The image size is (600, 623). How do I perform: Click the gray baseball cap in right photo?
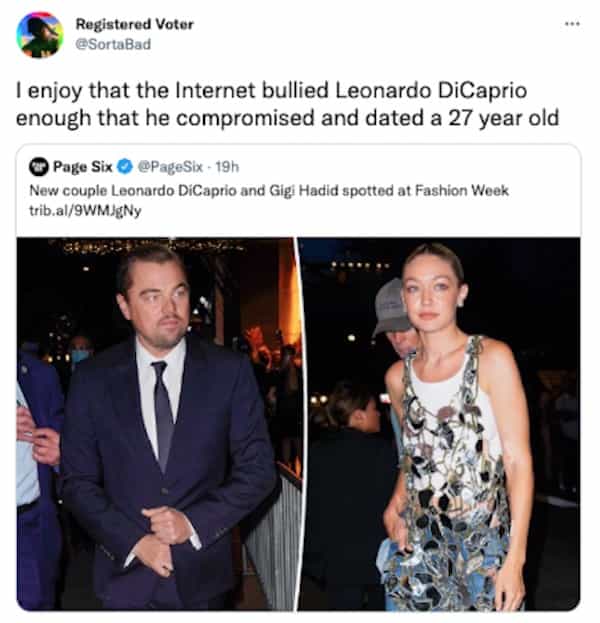[390, 308]
